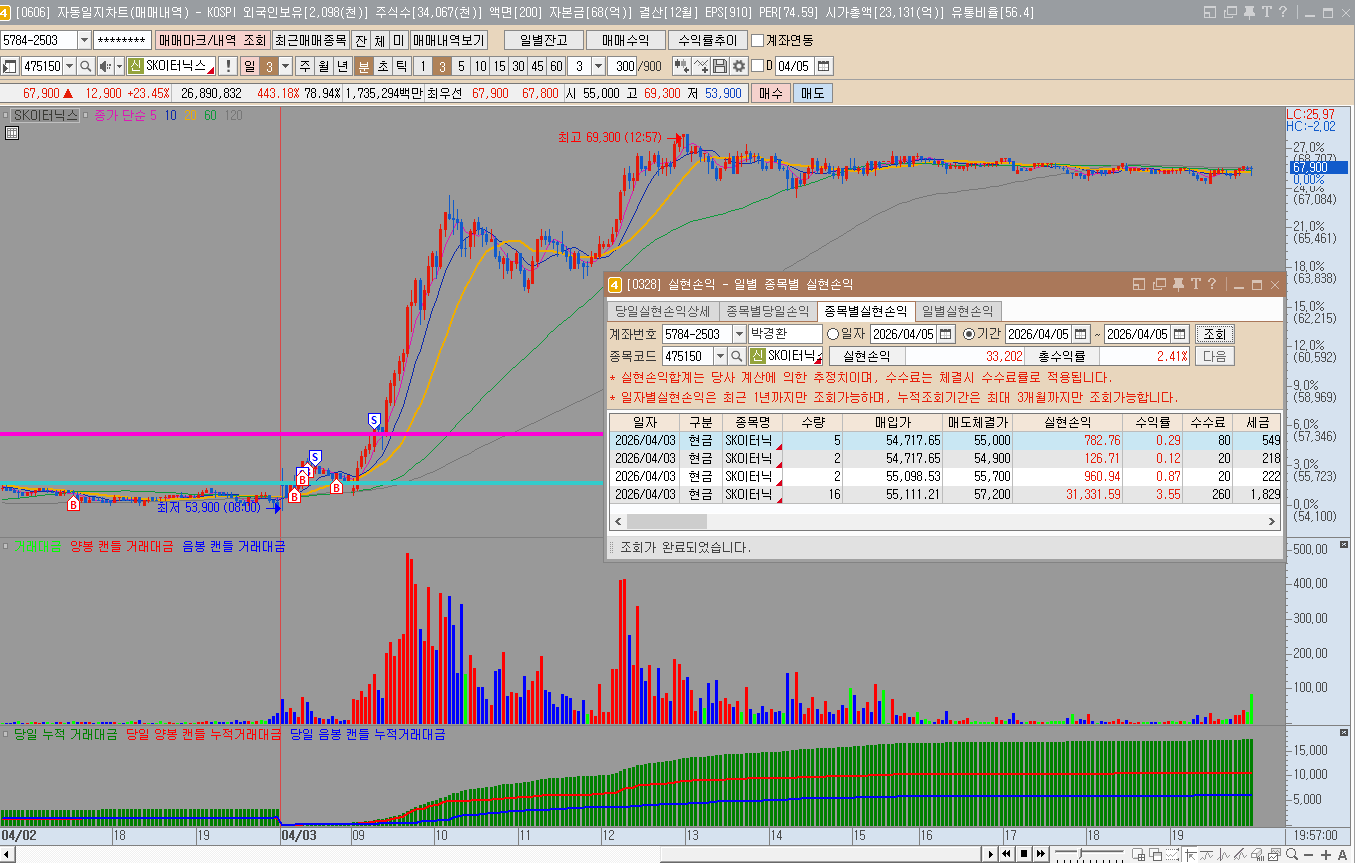Open 매매수익 view
Screen dimensions: 1355x863
(x=625, y=40)
